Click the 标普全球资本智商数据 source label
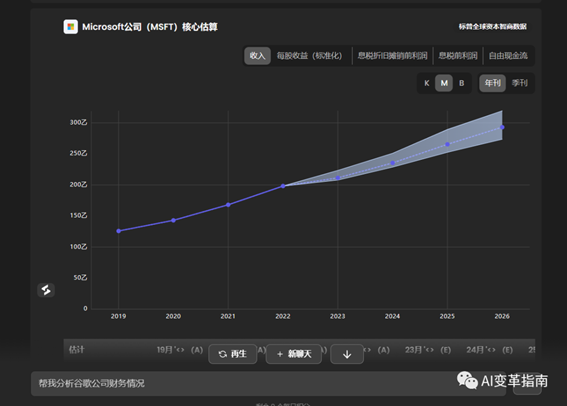Image resolution: width=567 pixels, height=406 pixels. pyautogui.click(x=493, y=27)
